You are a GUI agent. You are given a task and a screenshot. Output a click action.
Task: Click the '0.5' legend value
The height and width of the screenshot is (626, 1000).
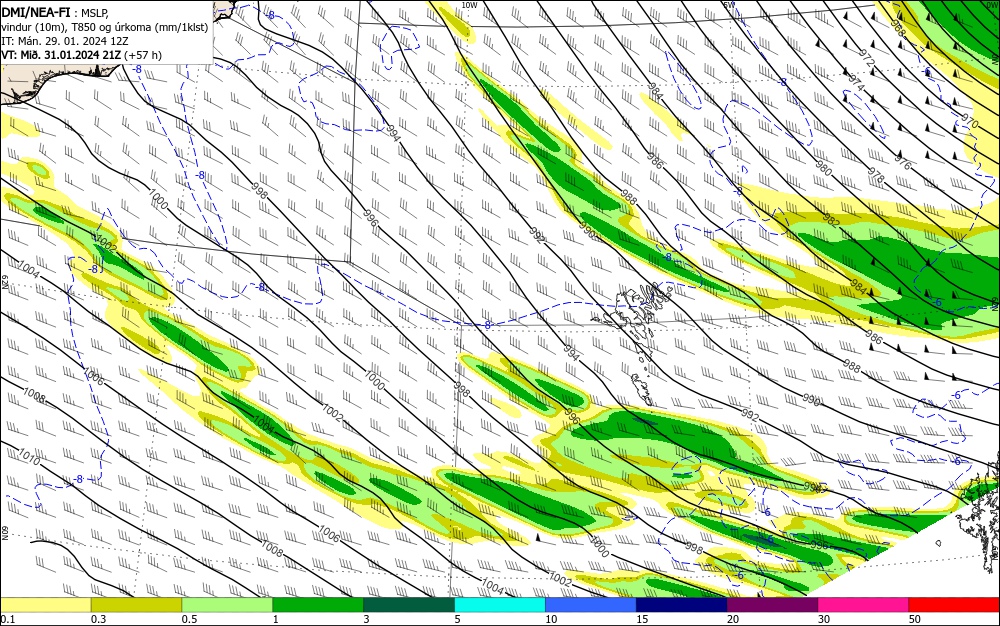tap(189, 619)
